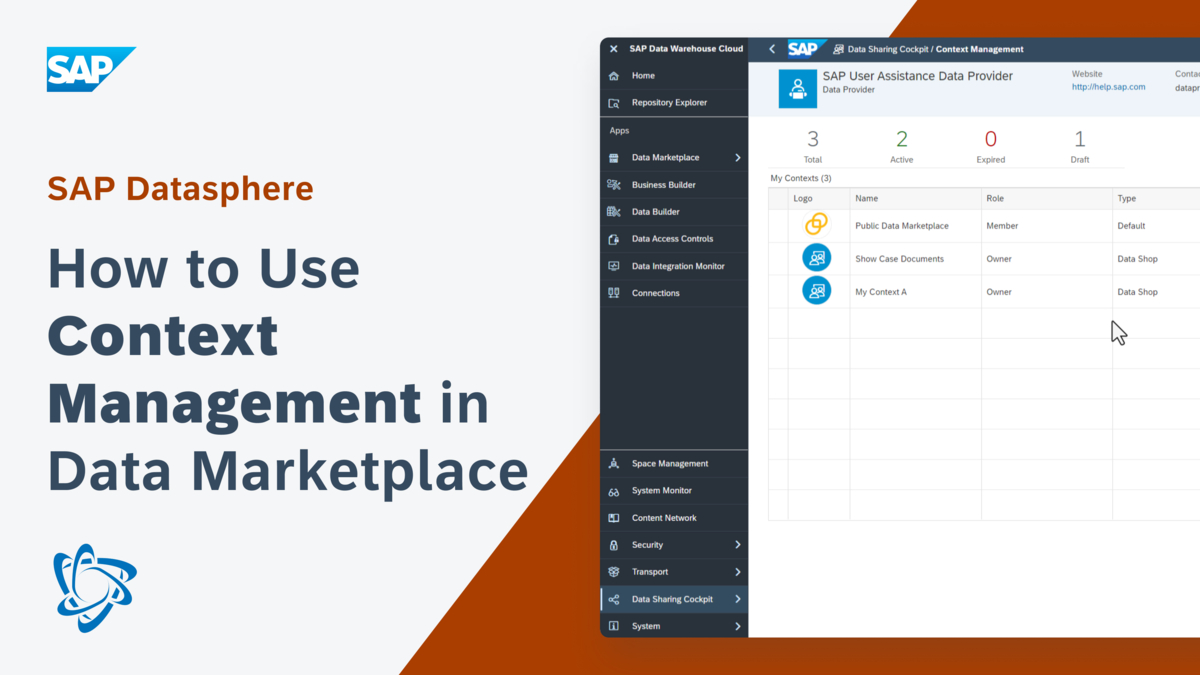
Task: Expand the System menu chevron
Action: (x=737, y=625)
